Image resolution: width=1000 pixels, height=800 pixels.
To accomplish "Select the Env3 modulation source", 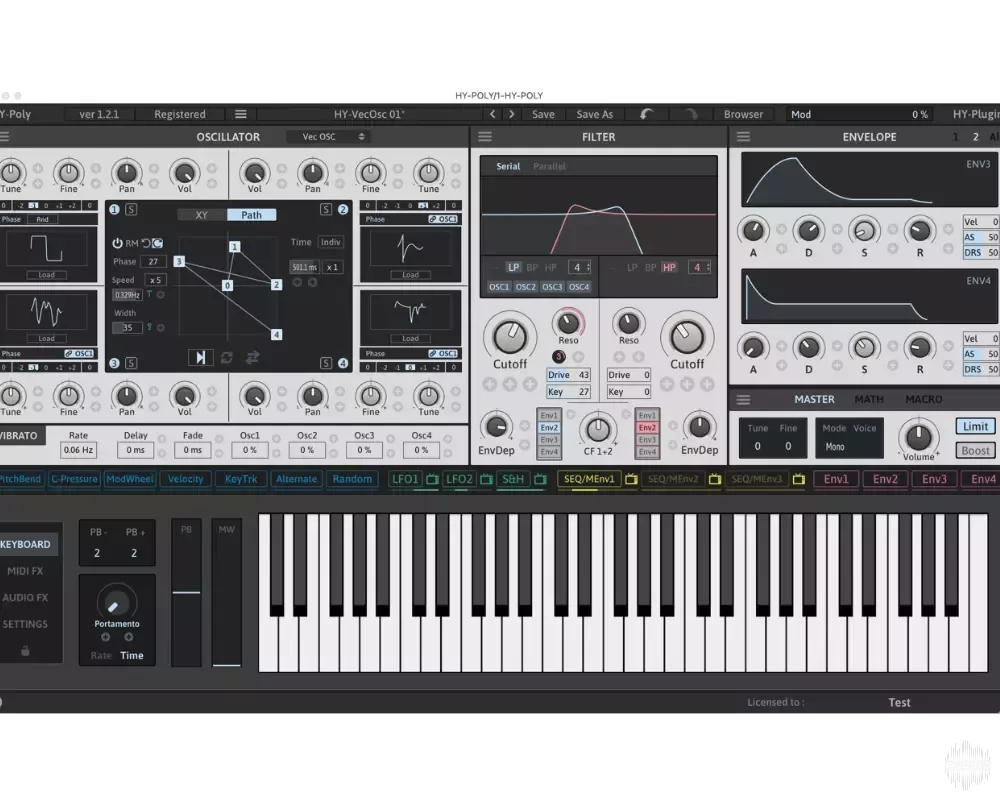I will pos(934,479).
